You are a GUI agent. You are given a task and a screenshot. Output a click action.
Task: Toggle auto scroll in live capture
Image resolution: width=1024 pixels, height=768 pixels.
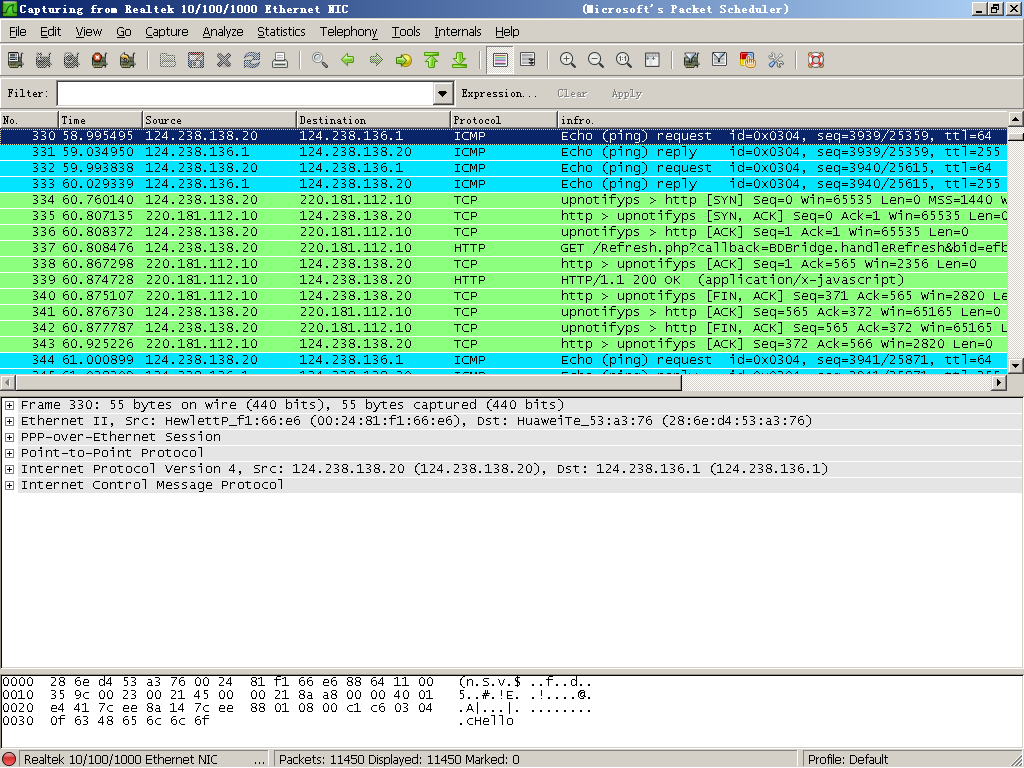[x=528, y=60]
